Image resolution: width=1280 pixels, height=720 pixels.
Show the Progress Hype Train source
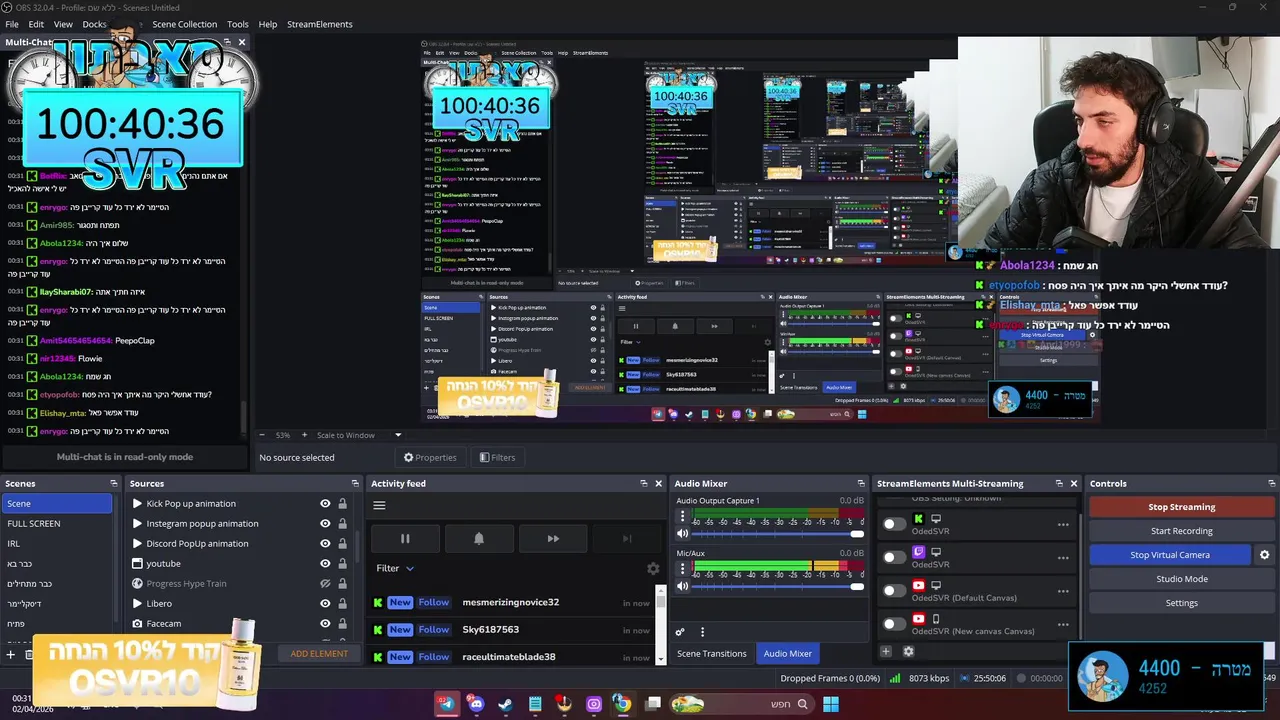point(325,584)
